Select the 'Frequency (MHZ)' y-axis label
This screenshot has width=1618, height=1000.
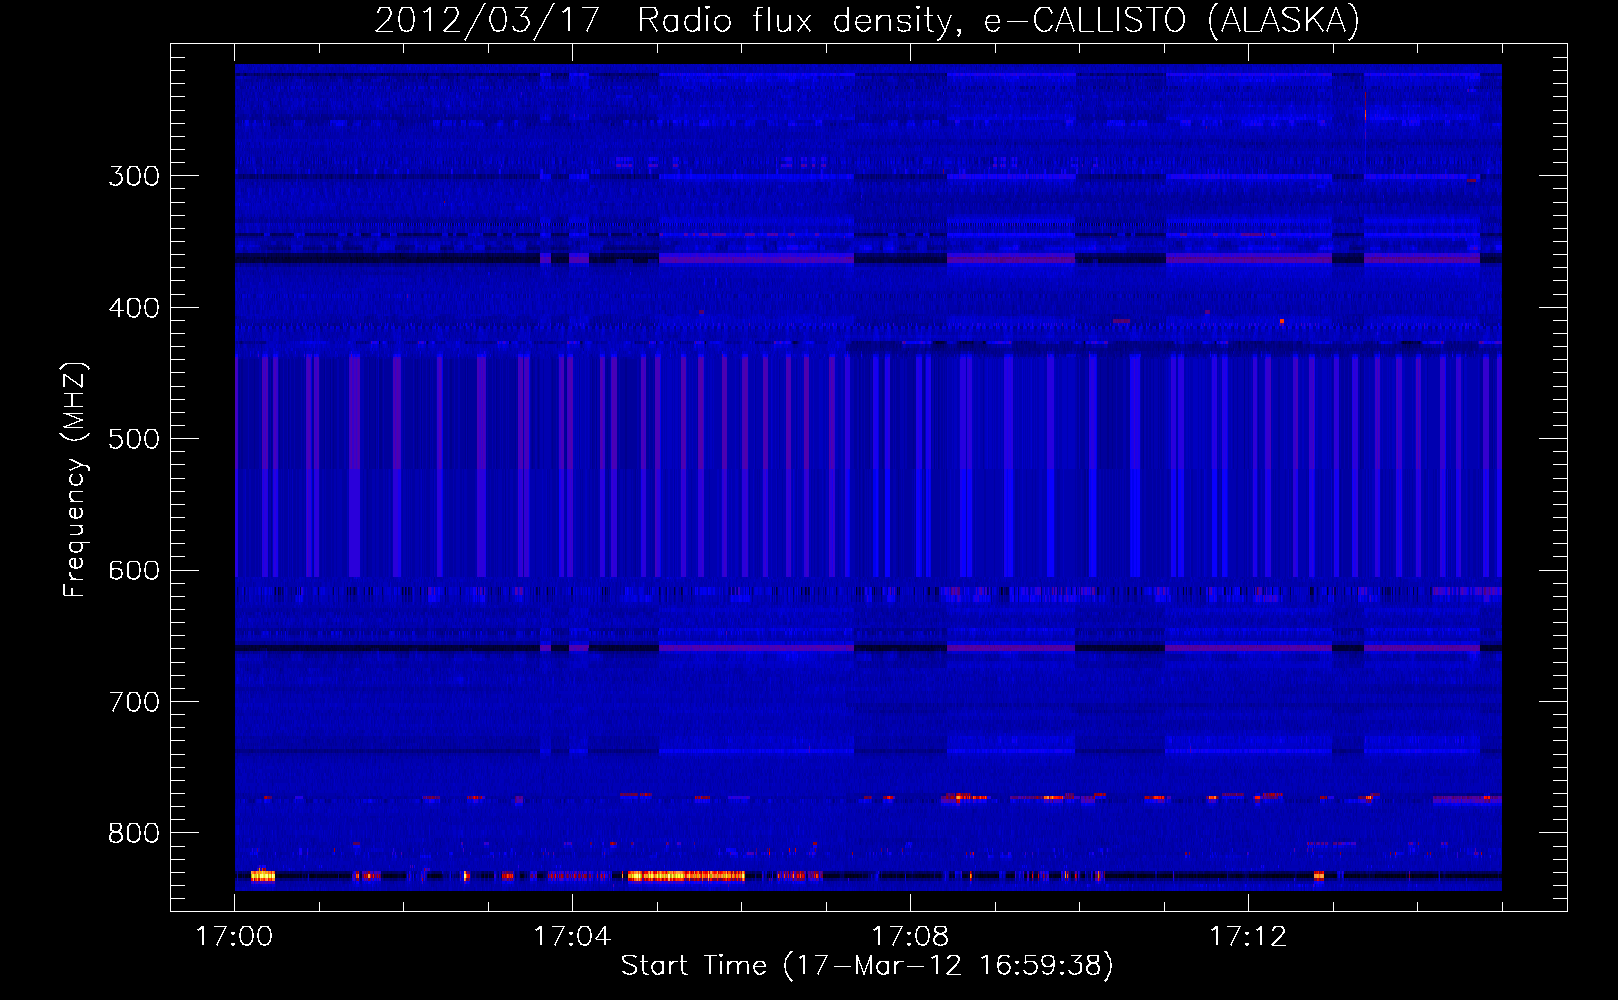click(75, 479)
